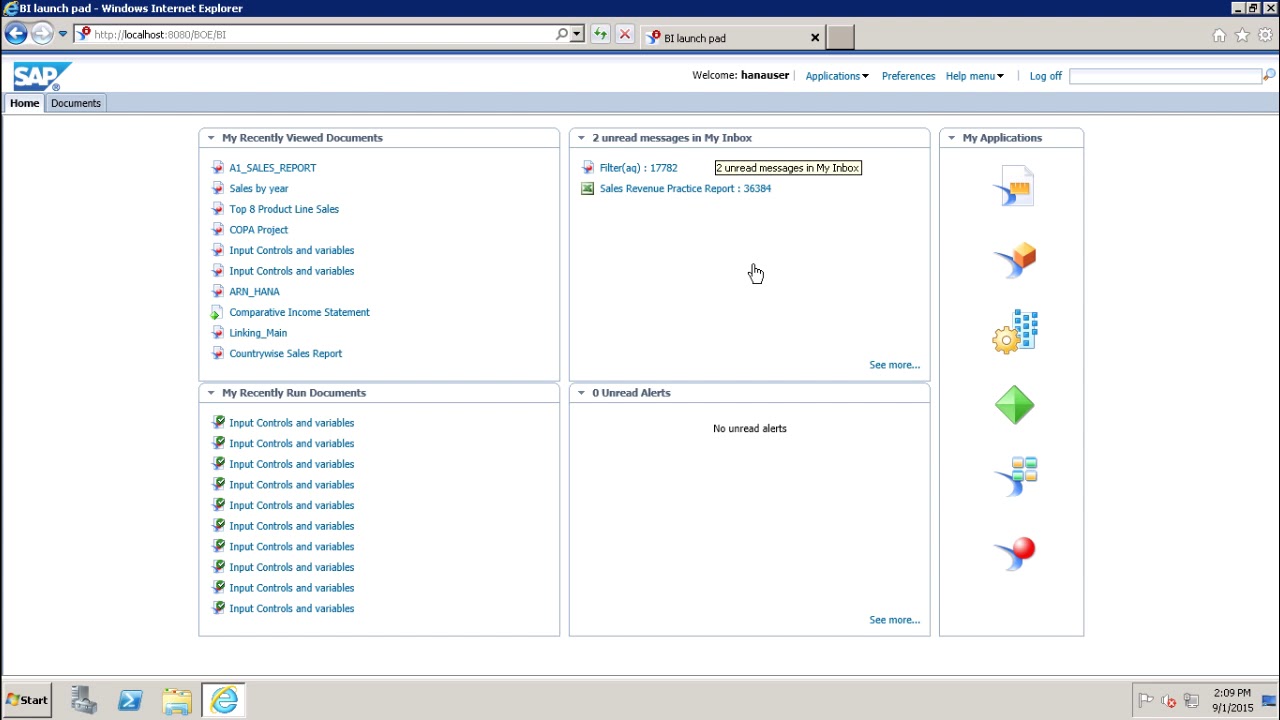Image resolution: width=1280 pixels, height=720 pixels.
Task: Open the Windows Explorer folder taskbar icon
Action: click(x=177, y=700)
